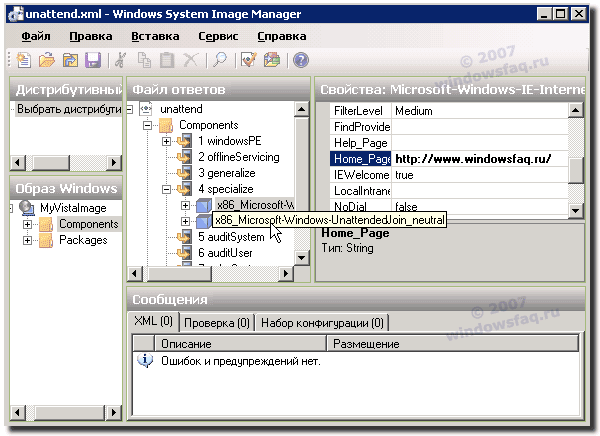The height and width of the screenshot is (436, 600).
Task: Click the Find magnifier icon
Action: pyautogui.click(x=220, y=60)
